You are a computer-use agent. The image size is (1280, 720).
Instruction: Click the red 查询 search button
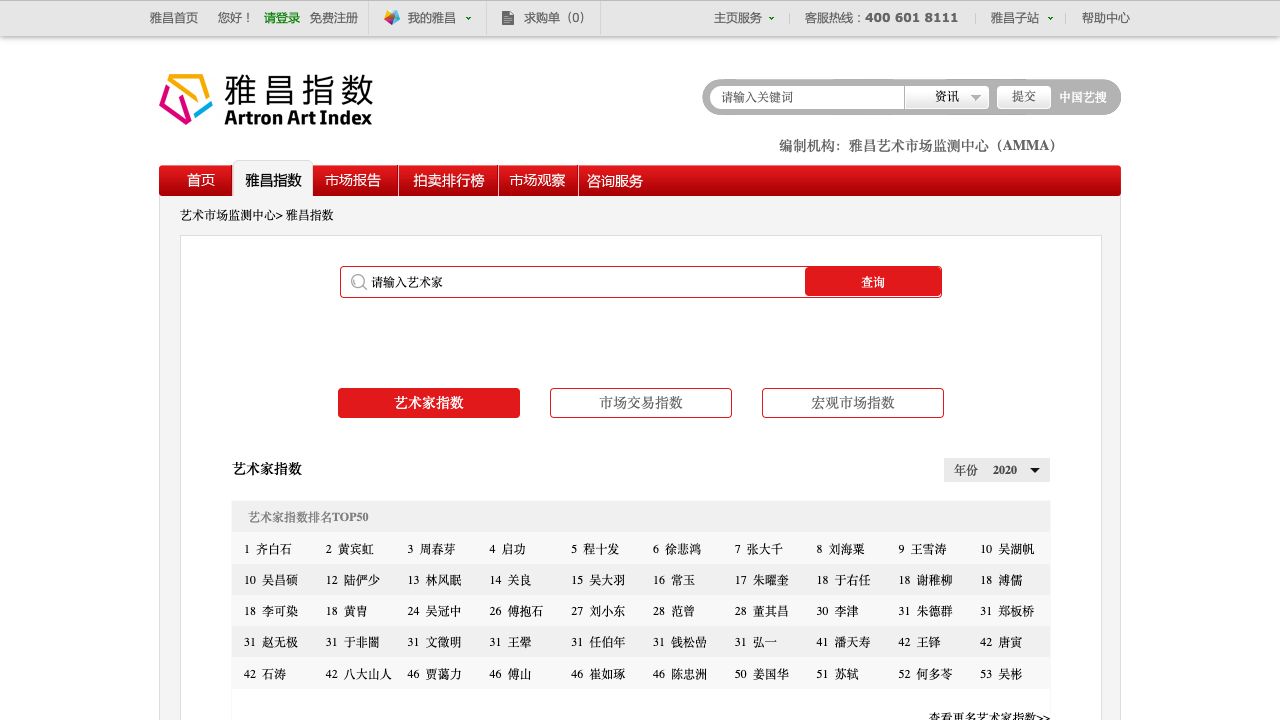(x=873, y=282)
